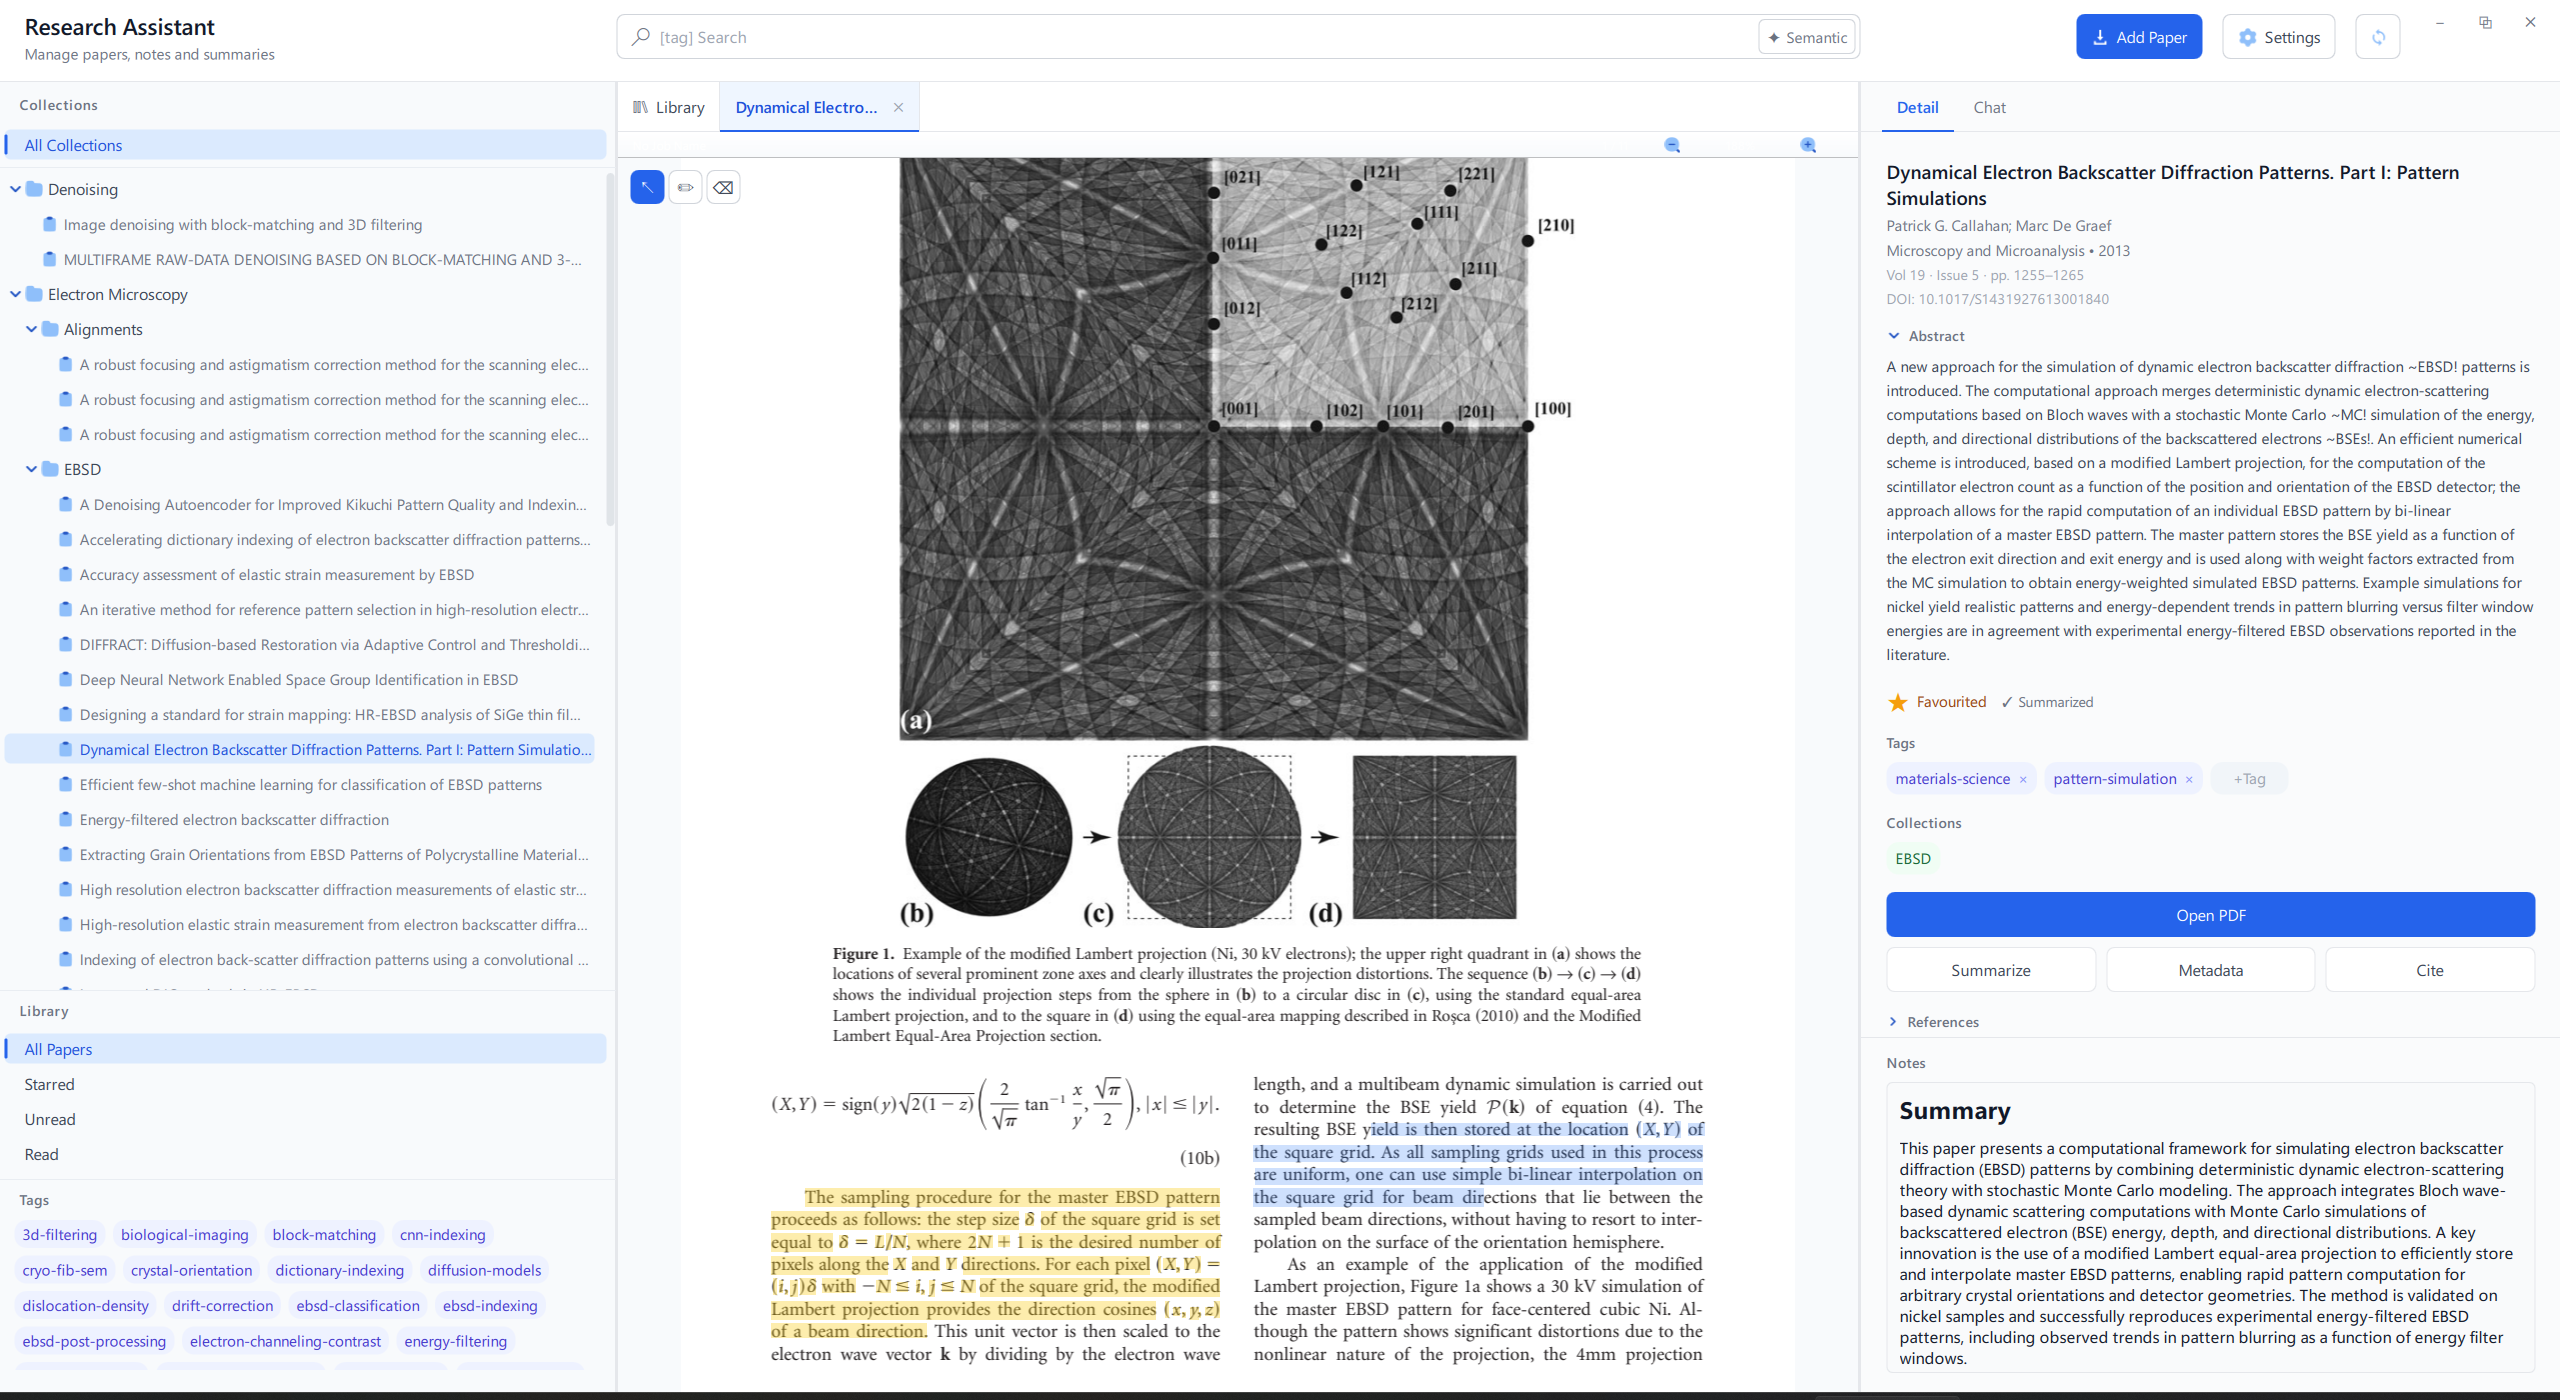Filter by the energy-filtering tag
2560x1400 pixels.
(455, 1341)
